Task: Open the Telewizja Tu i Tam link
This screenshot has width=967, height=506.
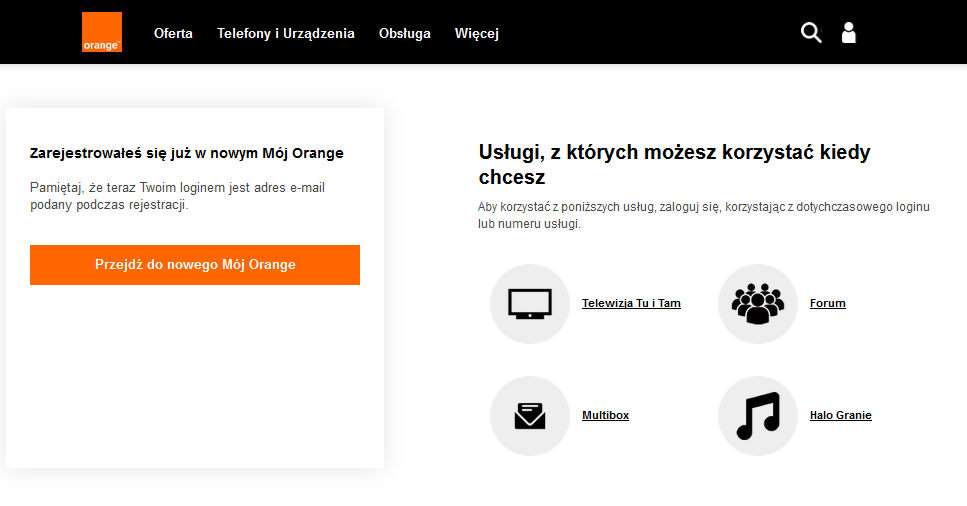Action: [x=631, y=303]
